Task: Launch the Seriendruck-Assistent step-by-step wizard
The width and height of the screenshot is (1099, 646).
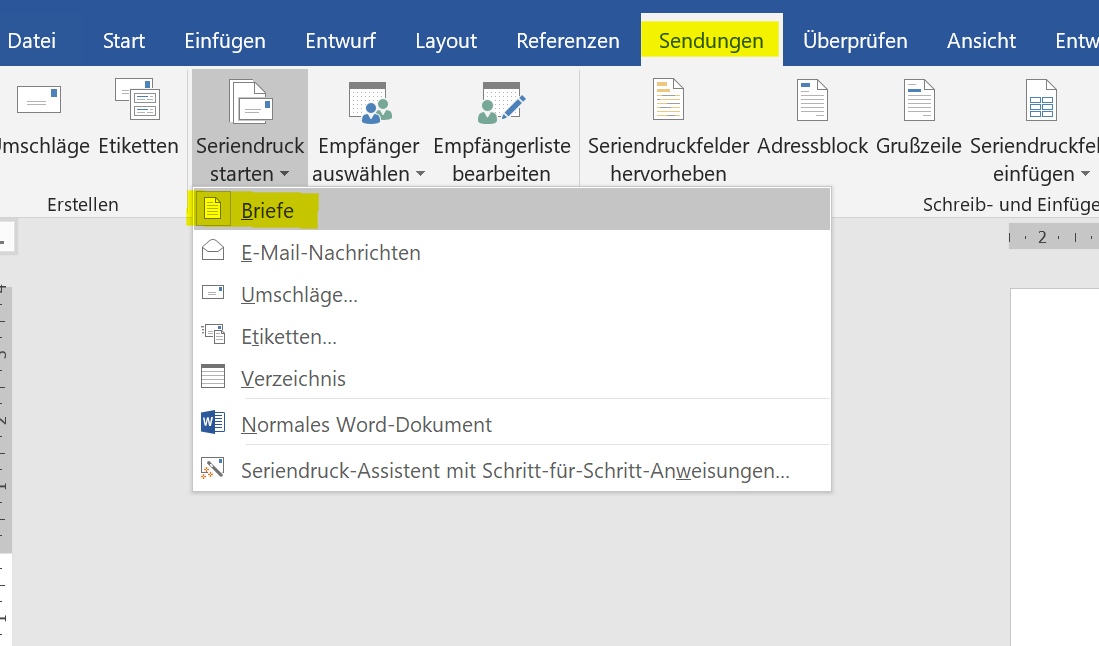Action: tap(512, 469)
